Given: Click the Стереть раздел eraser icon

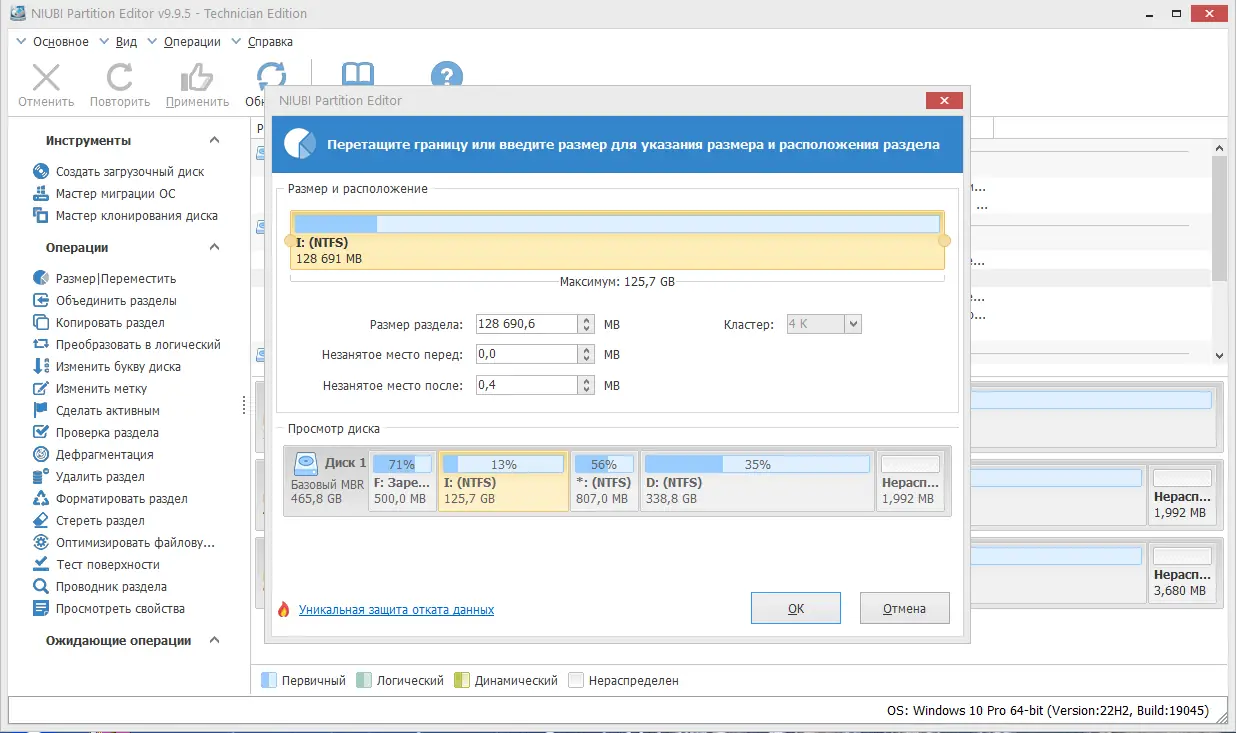Looking at the screenshot, I should point(41,521).
